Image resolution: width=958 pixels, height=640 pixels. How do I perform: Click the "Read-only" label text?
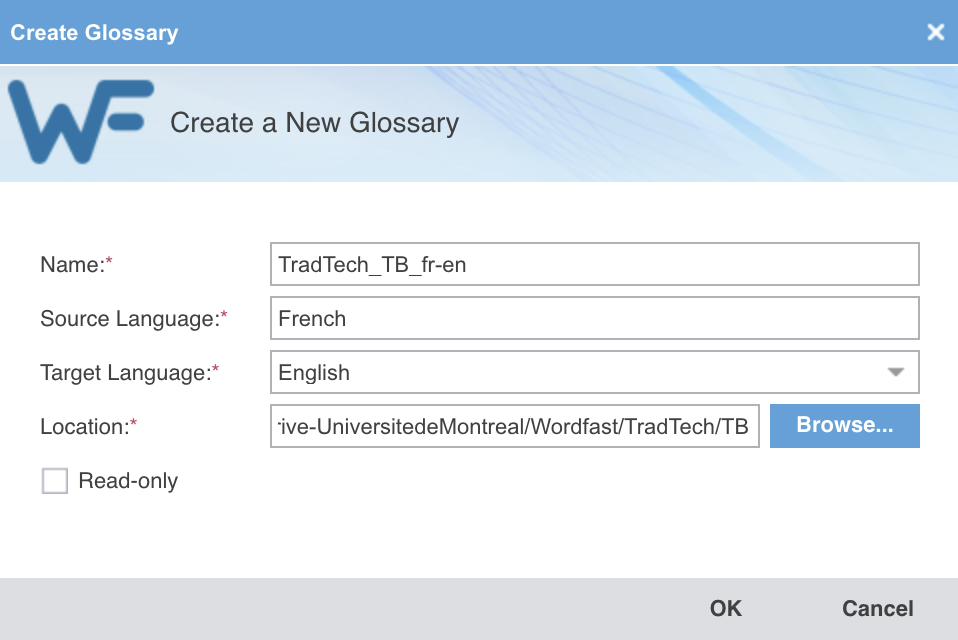click(x=128, y=481)
